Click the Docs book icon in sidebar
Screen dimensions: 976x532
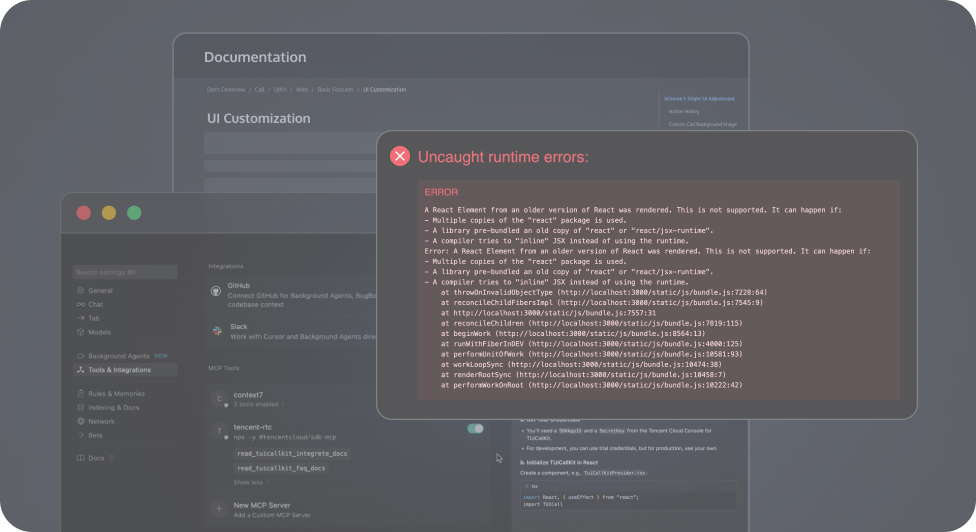[x=80, y=457]
